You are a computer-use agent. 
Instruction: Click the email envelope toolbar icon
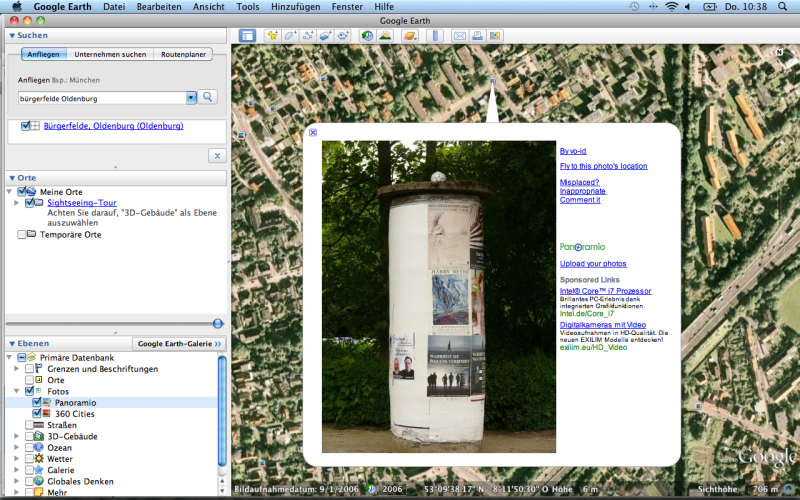click(x=460, y=36)
